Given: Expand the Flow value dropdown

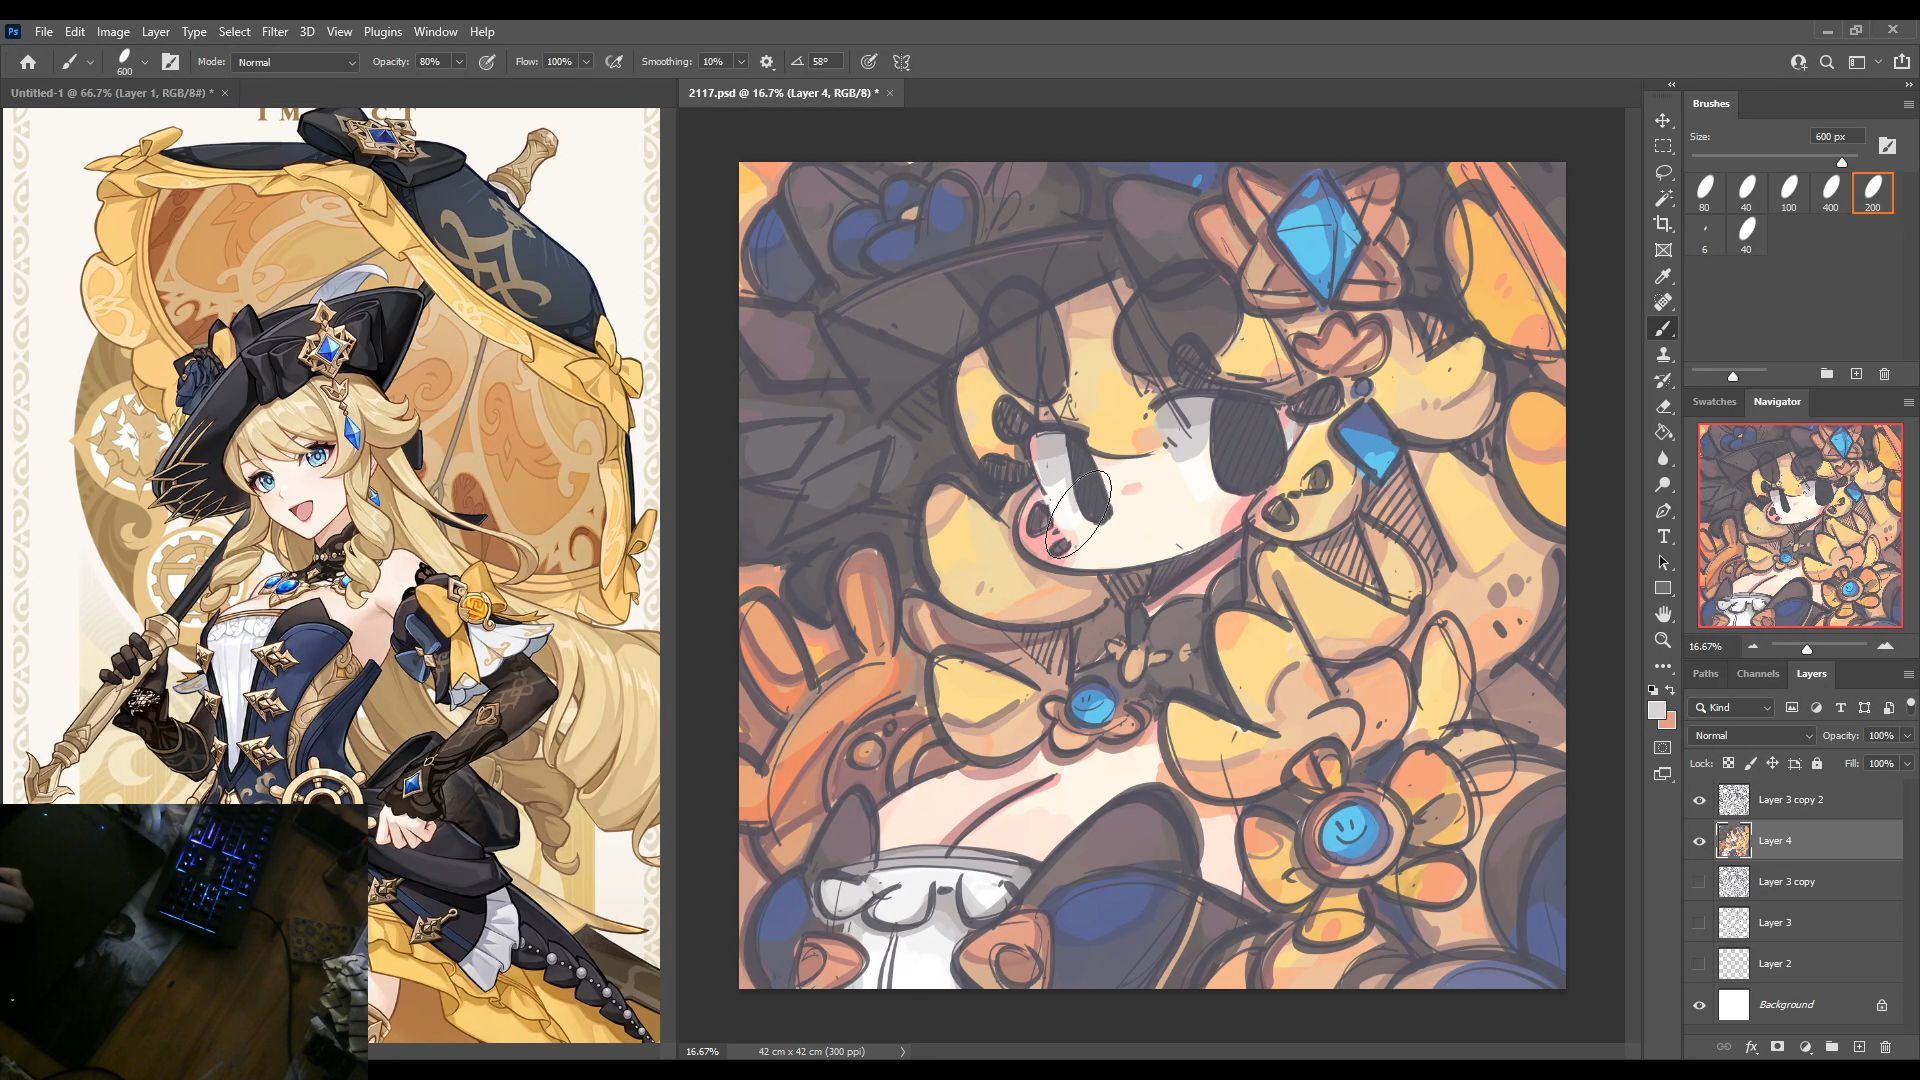Looking at the screenshot, I should pyautogui.click(x=586, y=62).
